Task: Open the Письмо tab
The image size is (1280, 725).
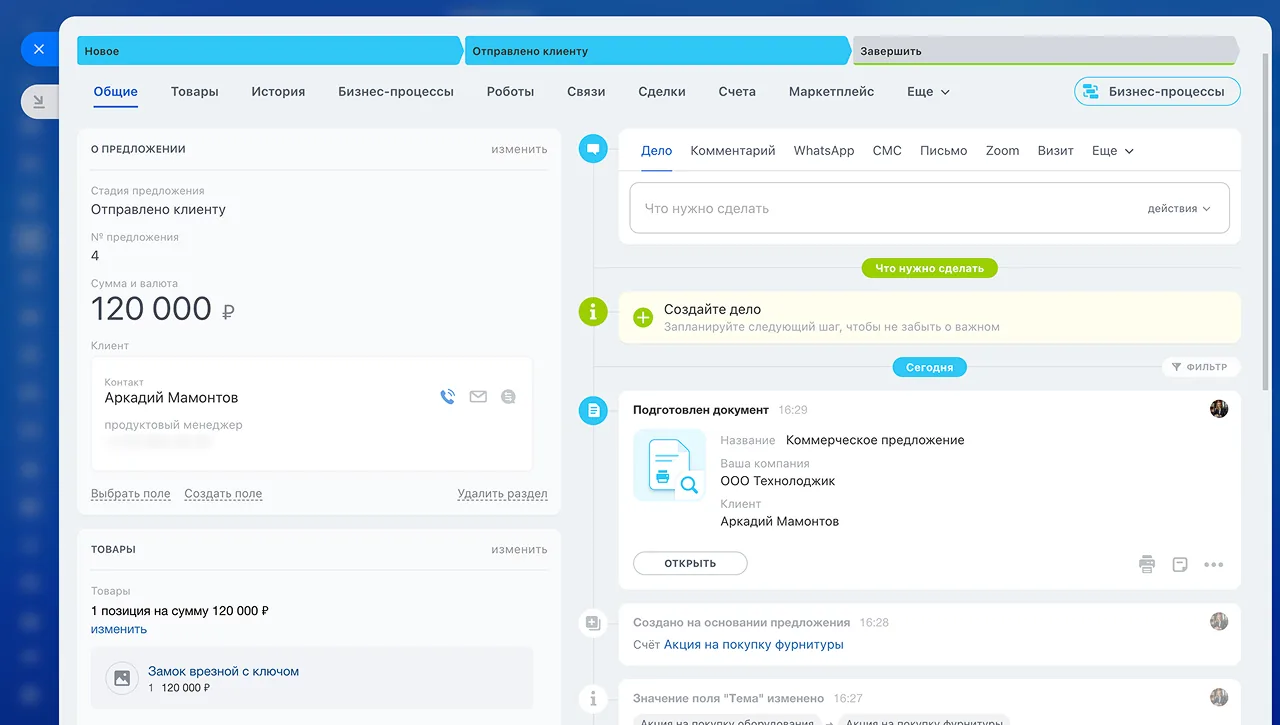Action: point(944,151)
